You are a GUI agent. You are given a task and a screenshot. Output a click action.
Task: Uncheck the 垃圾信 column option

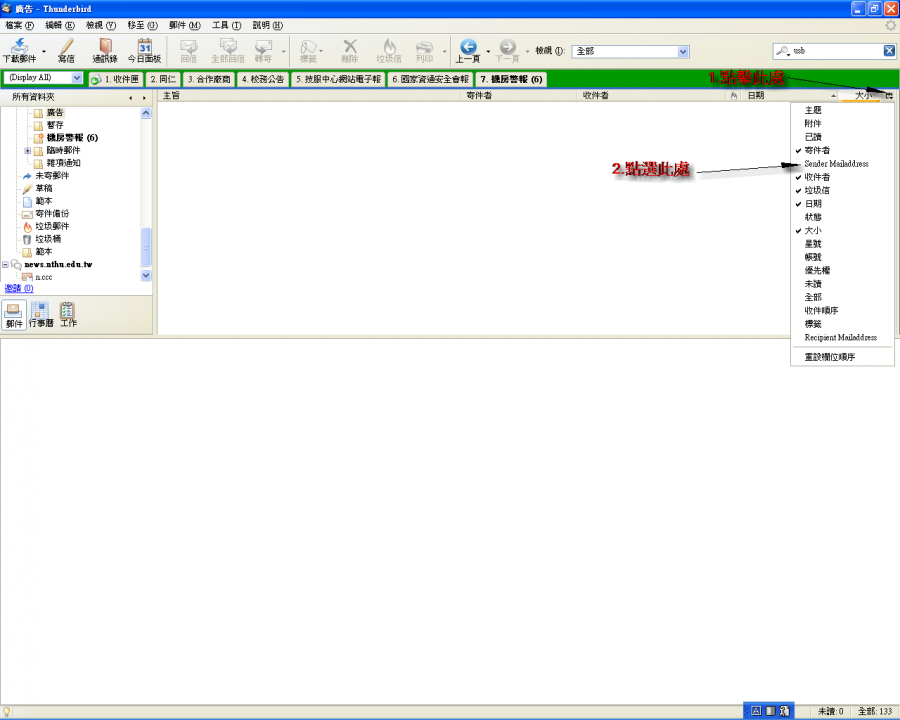[x=817, y=190]
